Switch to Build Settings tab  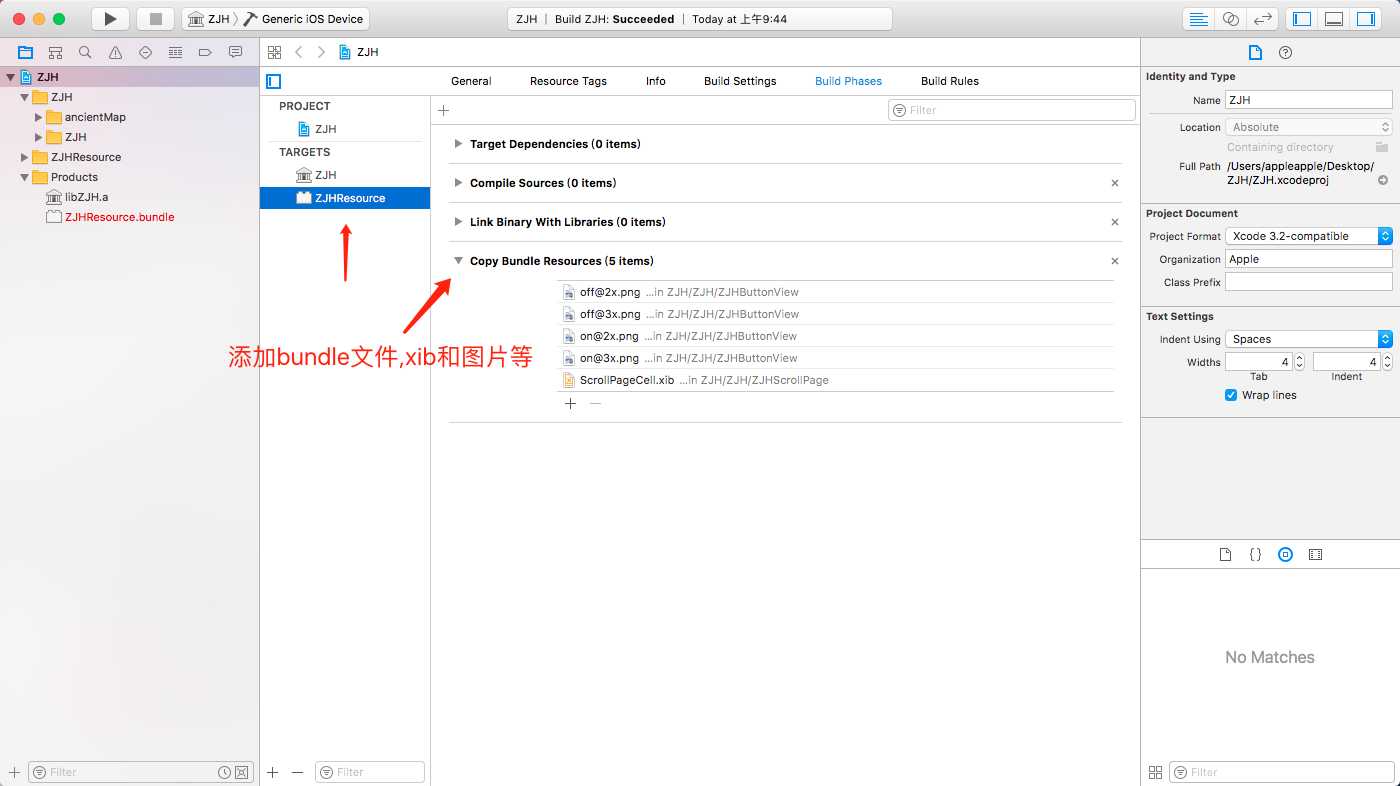[x=740, y=81]
